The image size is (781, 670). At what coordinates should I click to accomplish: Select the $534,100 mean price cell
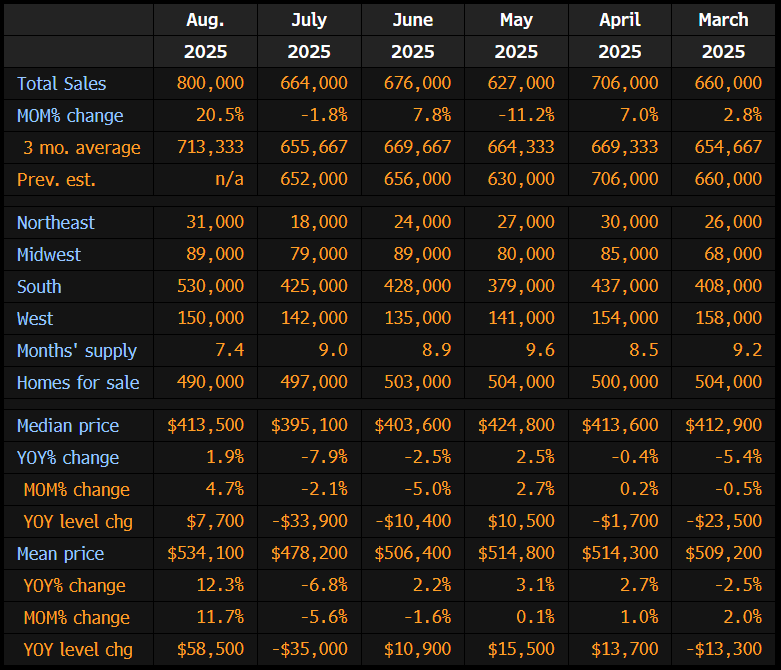click(x=206, y=554)
